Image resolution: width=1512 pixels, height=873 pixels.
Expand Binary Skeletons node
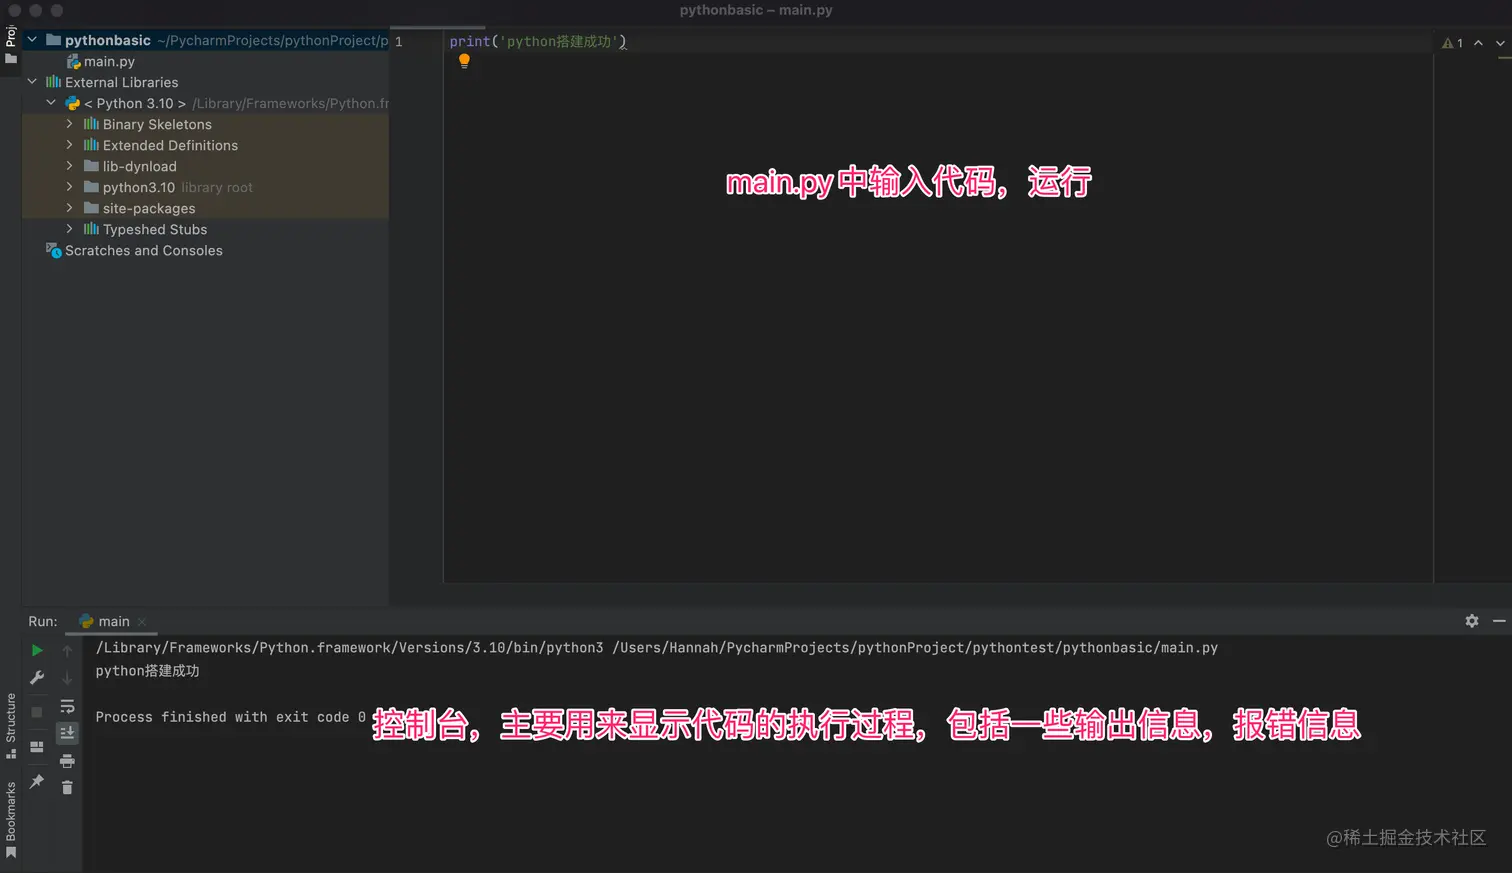pos(69,124)
